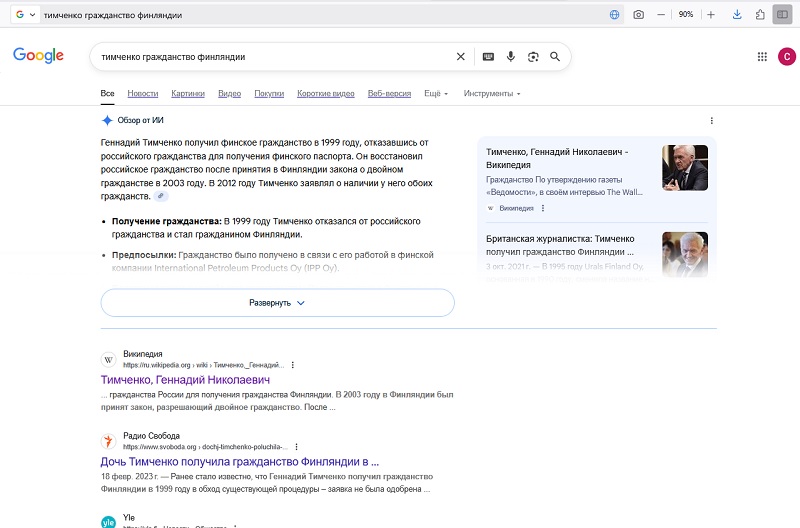Switch to the Короткие видео tab
The width and height of the screenshot is (800, 528).
[x=326, y=93]
